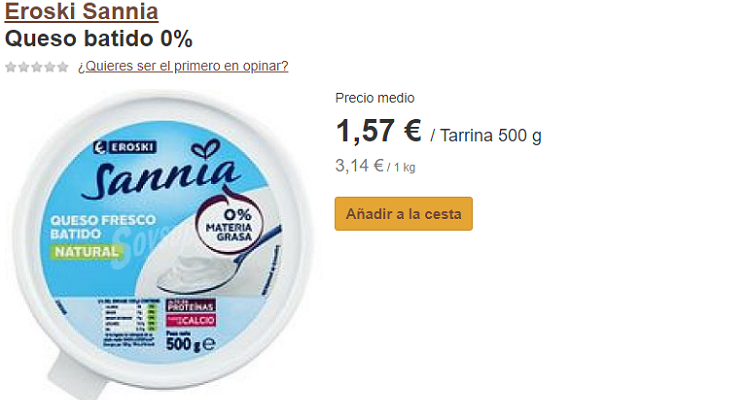This screenshot has width=750, height=400.
Task: Open the Eroski Sannia brand link
Action: [81, 11]
